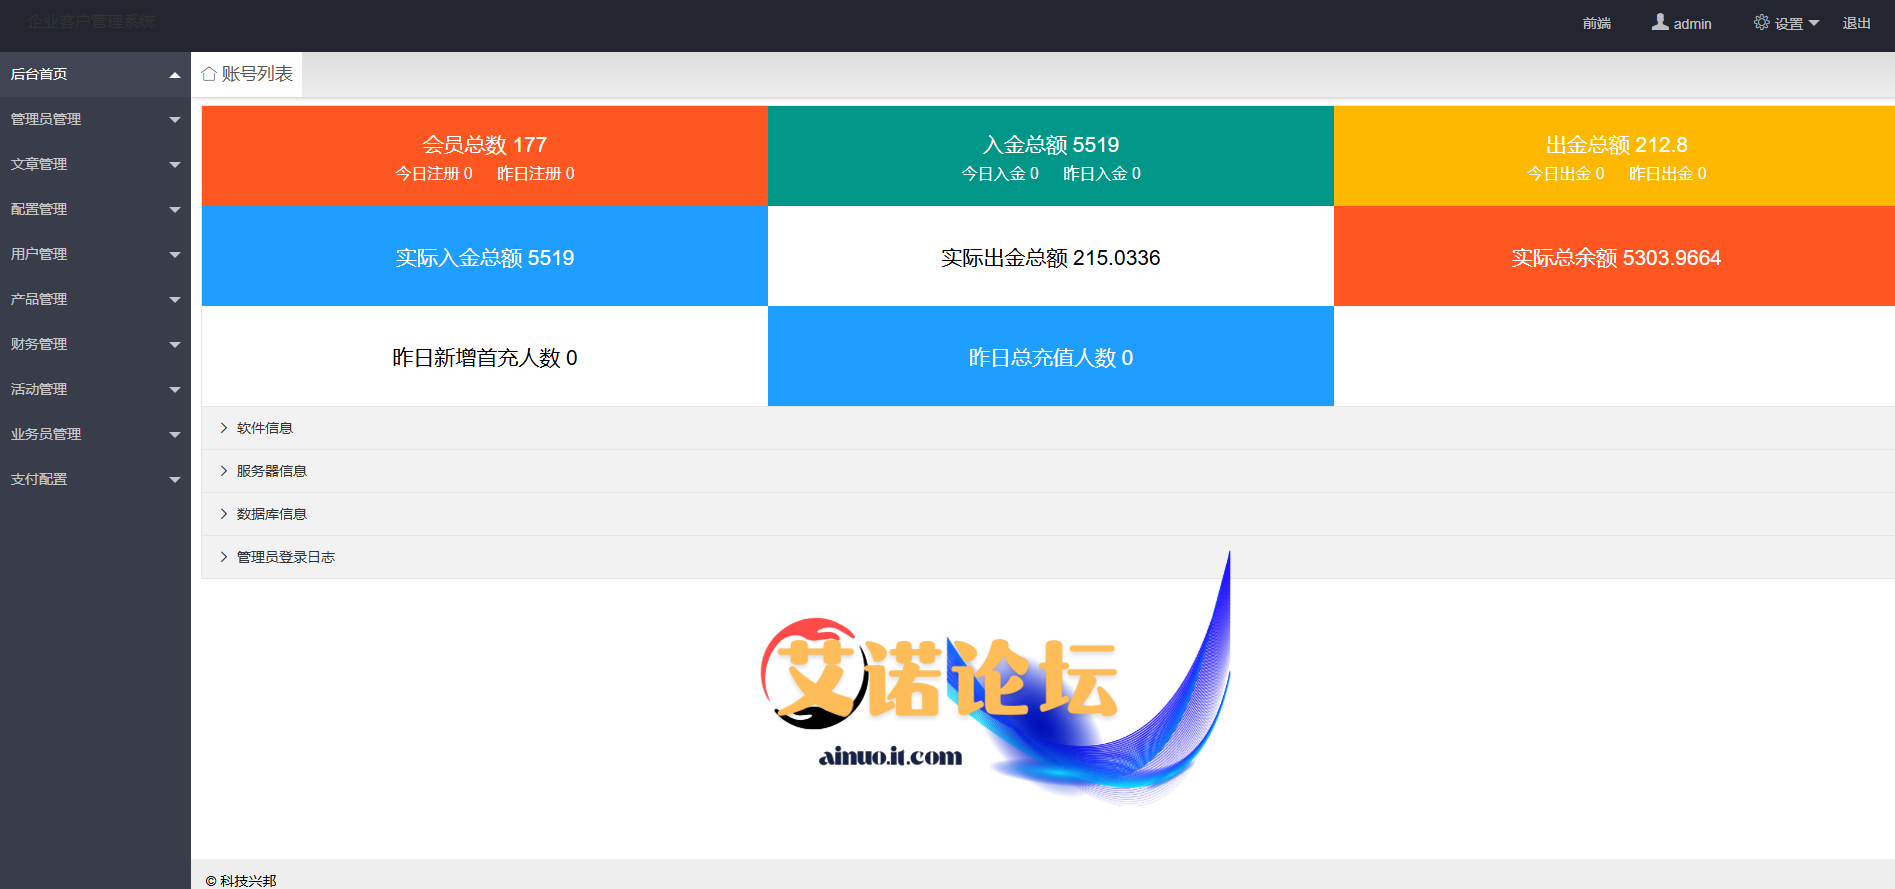Expand the 管理员登录日志 panel
The height and width of the screenshot is (889, 1895).
[x=1048, y=557]
